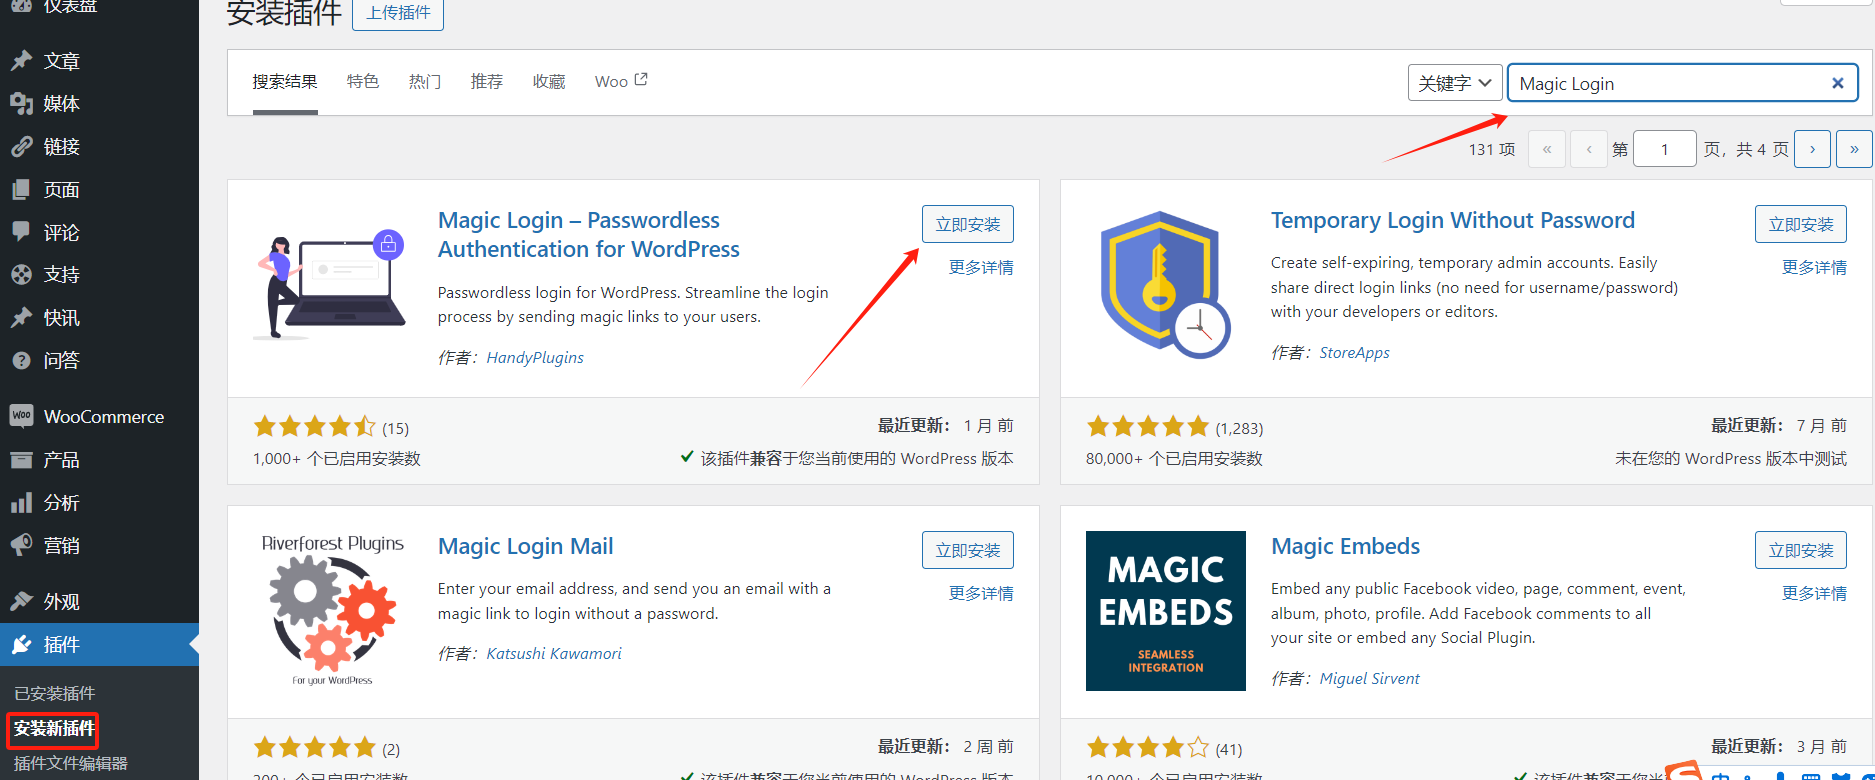Open WooCommerce menu label
Screen dimensions: 1875x780
tap(104, 417)
